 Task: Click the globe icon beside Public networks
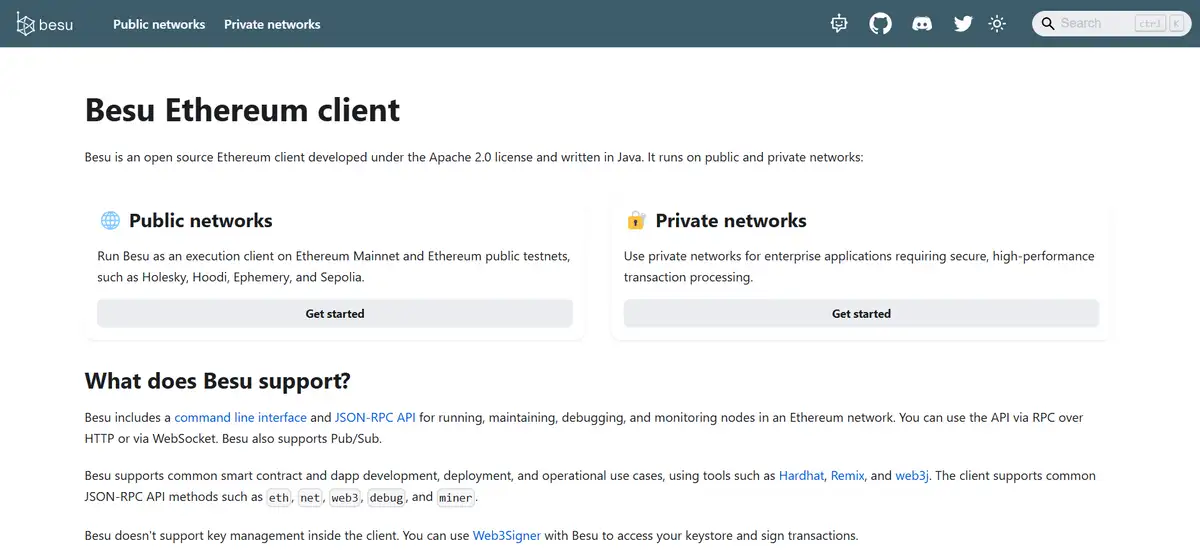[110, 221]
